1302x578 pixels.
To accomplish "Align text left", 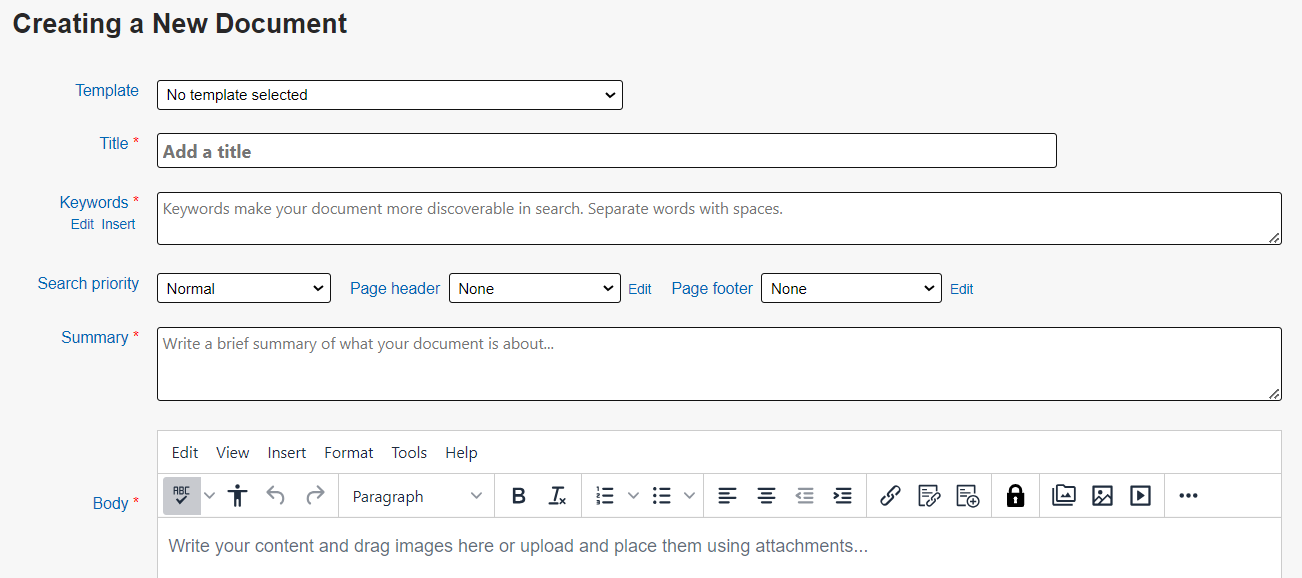I will pos(728,496).
